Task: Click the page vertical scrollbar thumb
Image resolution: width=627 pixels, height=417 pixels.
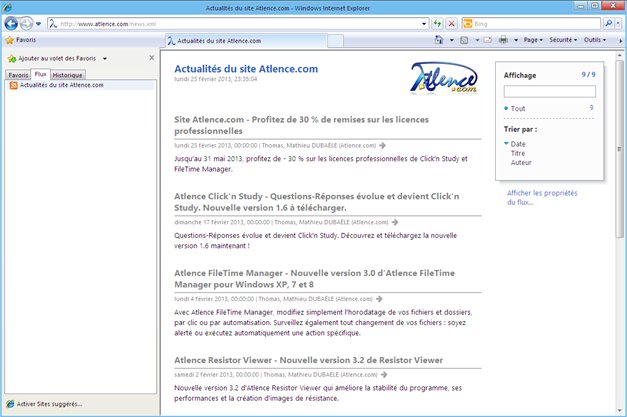Action: tap(619, 149)
